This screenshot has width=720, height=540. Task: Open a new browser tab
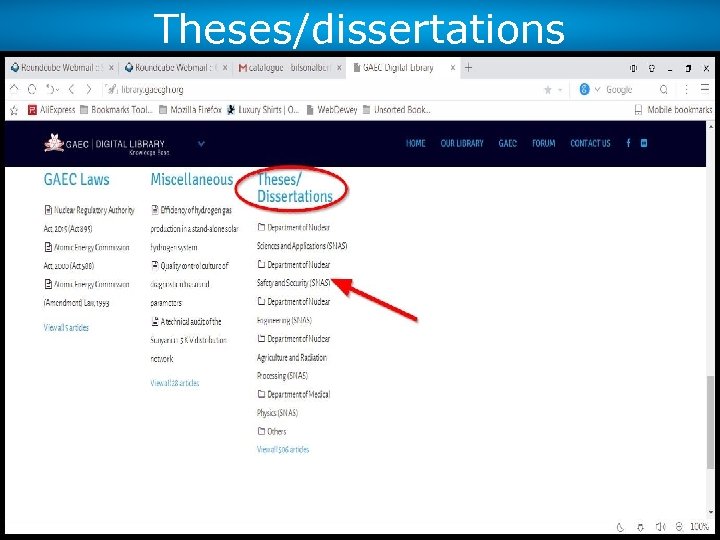click(x=468, y=68)
